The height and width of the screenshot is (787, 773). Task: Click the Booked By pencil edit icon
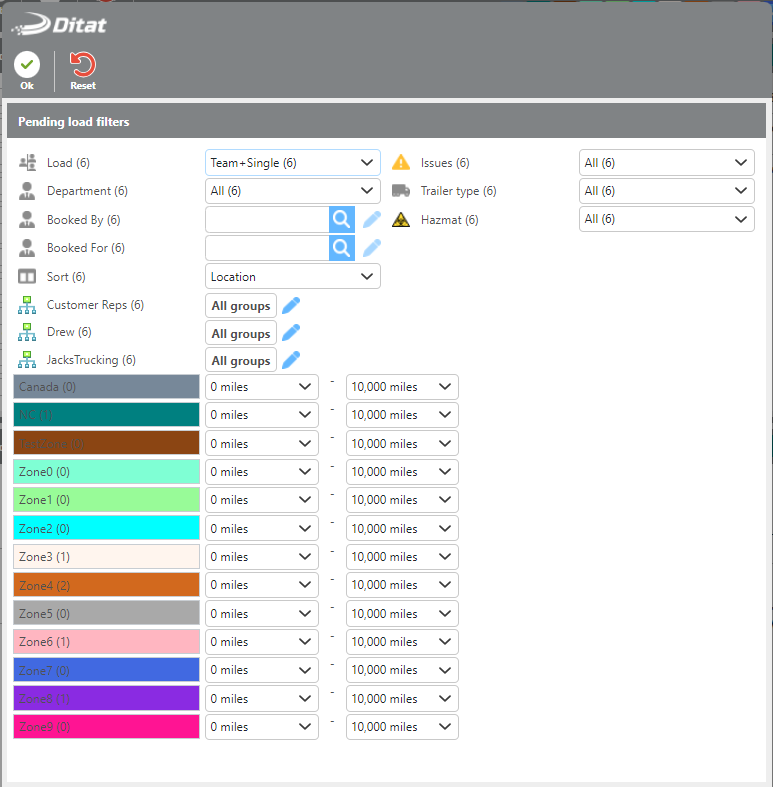tap(372, 220)
